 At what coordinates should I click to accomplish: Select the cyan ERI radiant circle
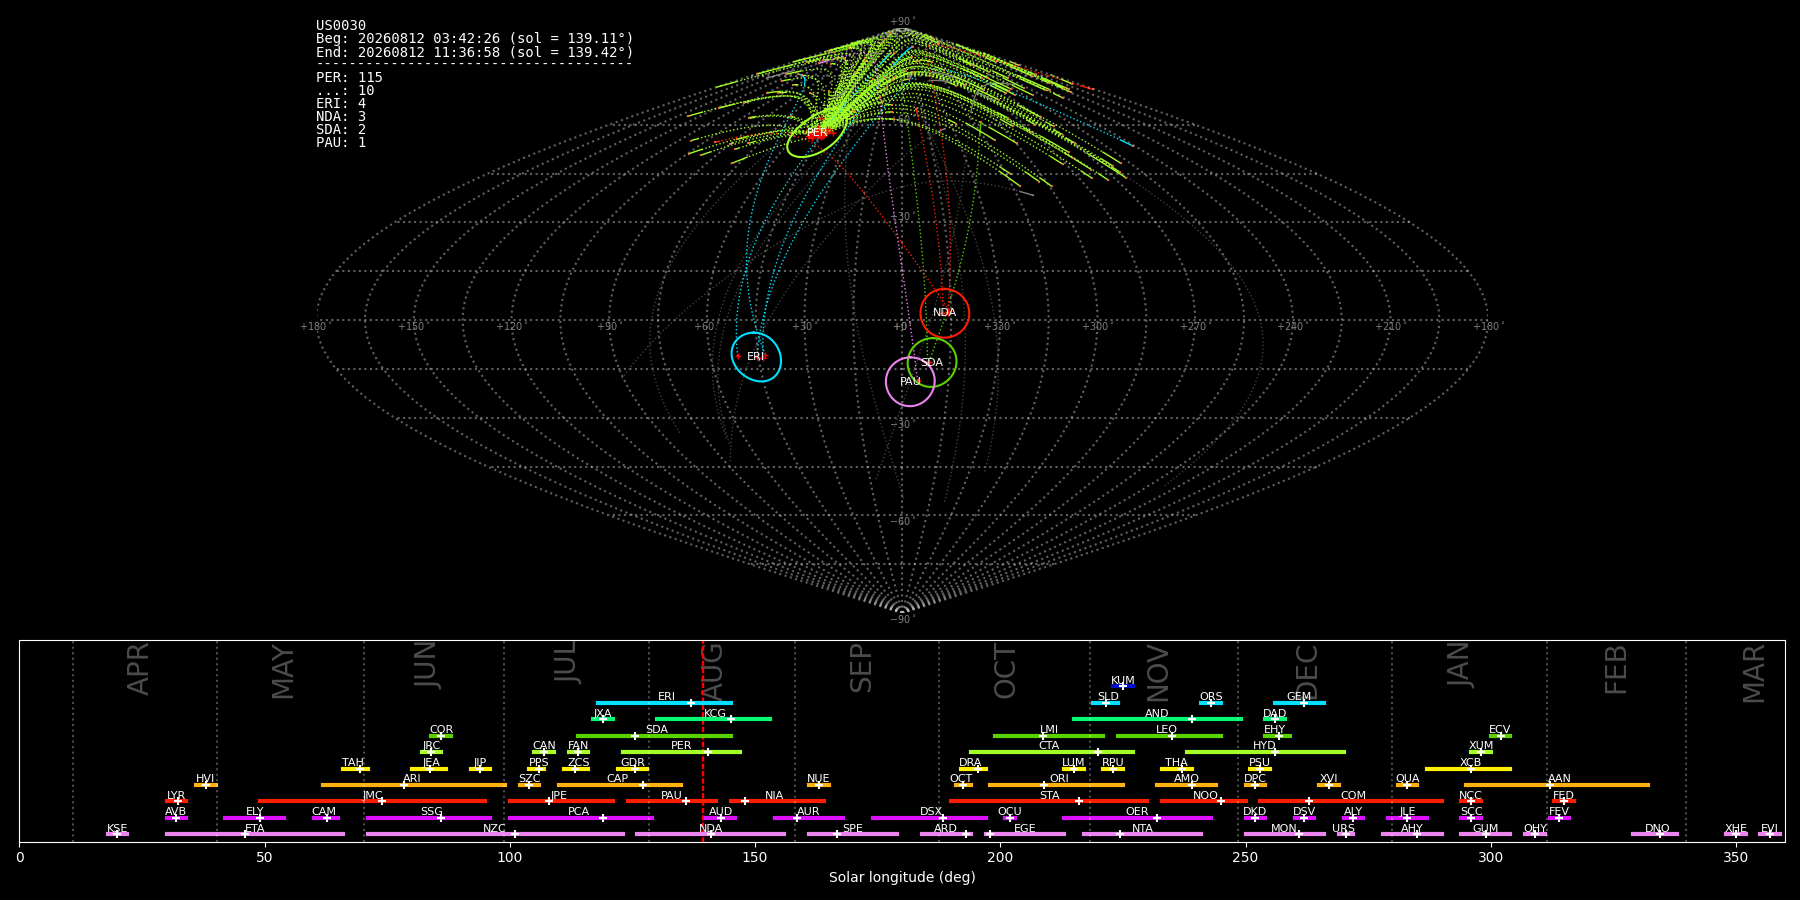pos(756,357)
